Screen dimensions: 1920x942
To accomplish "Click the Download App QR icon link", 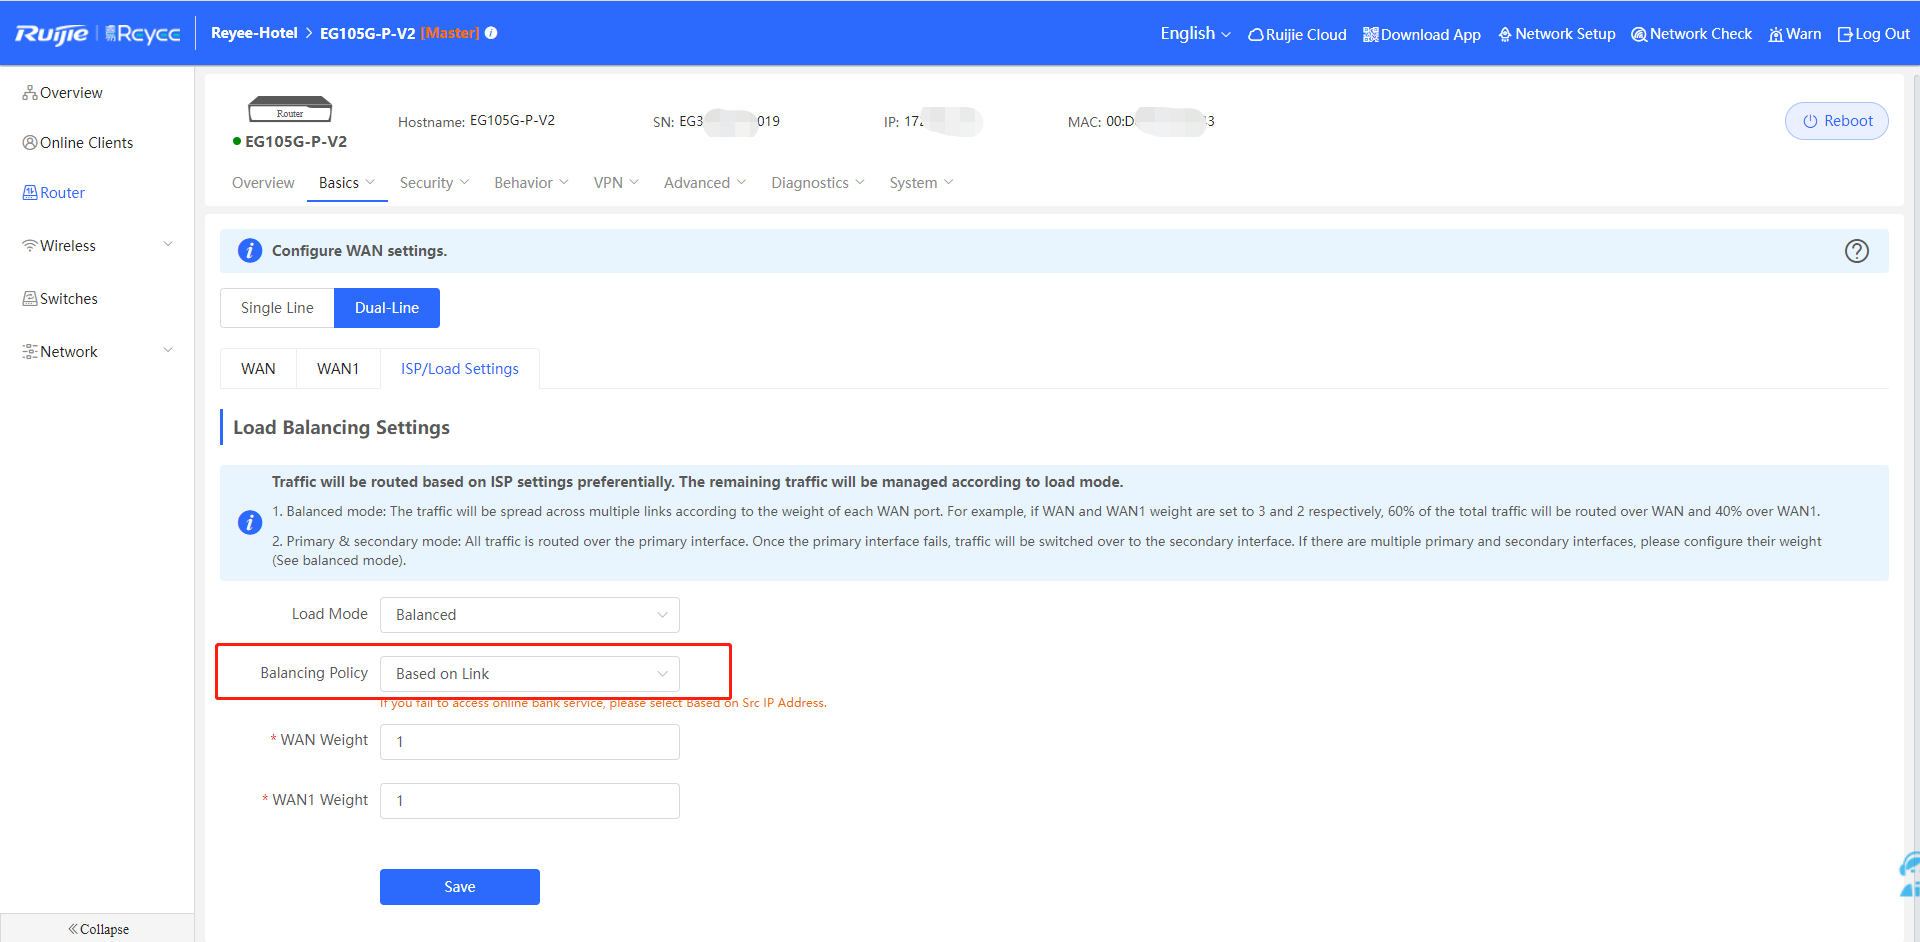I will pyautogui.click(x=1421, y=34).
